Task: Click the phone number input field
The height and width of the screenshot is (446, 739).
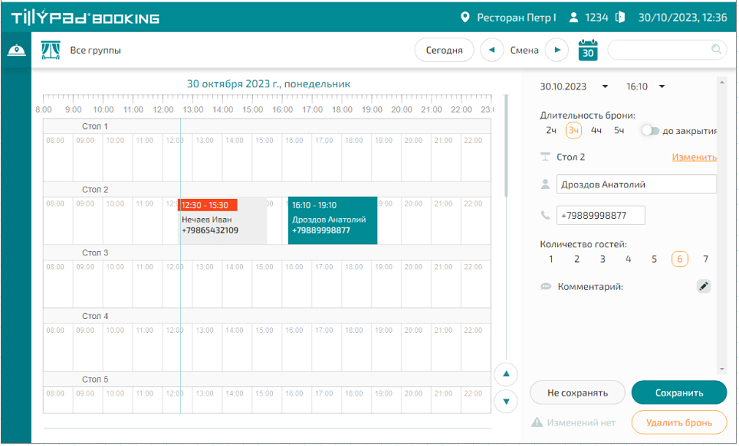Action: pyautogui.click(x=600, y=215)
